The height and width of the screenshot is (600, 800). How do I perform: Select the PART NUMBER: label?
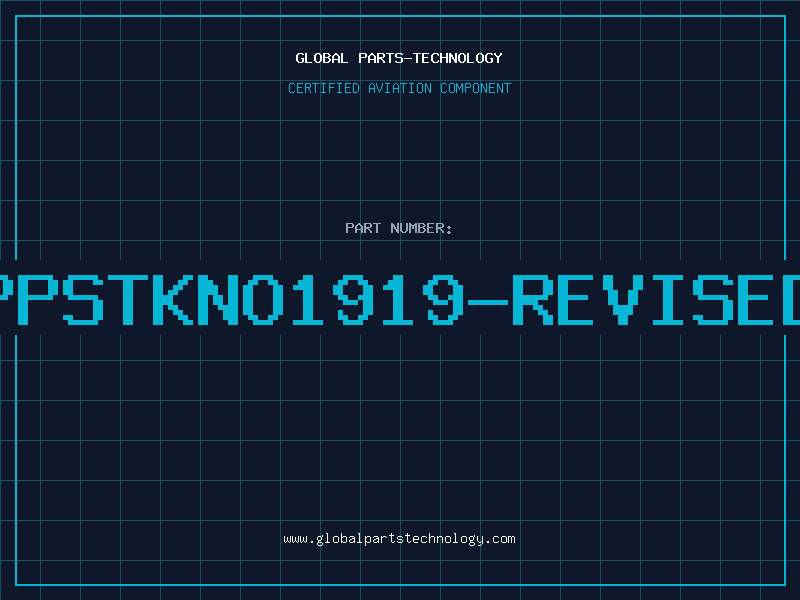coord(398,228)
